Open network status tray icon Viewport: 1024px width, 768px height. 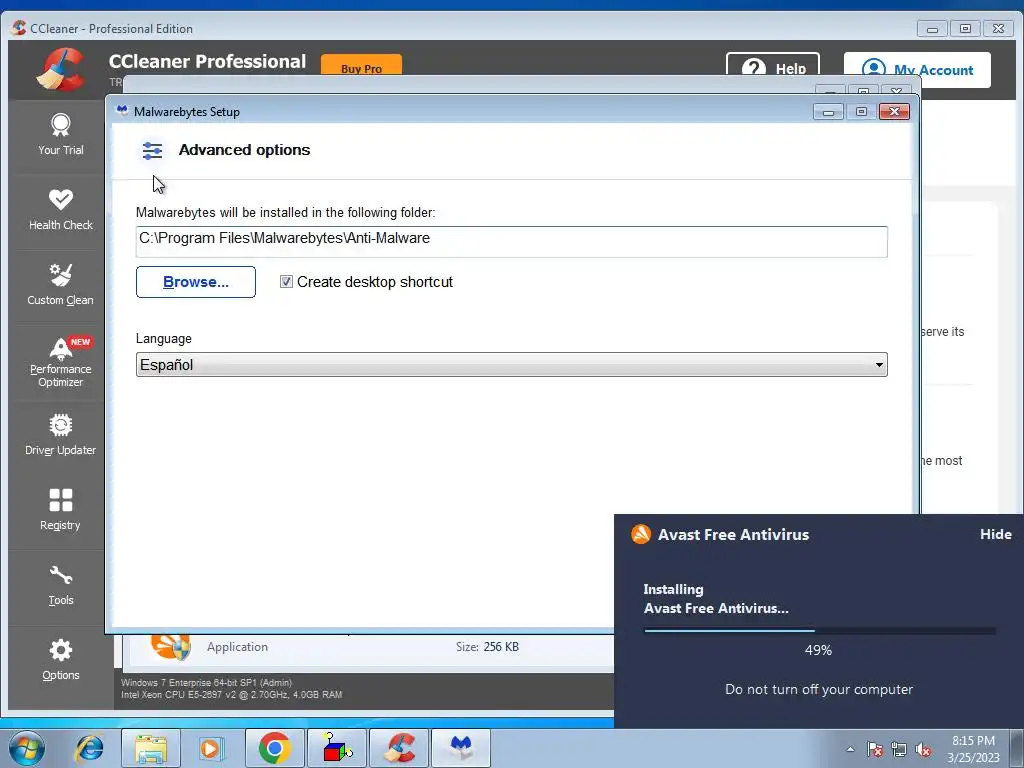(899, 749)
